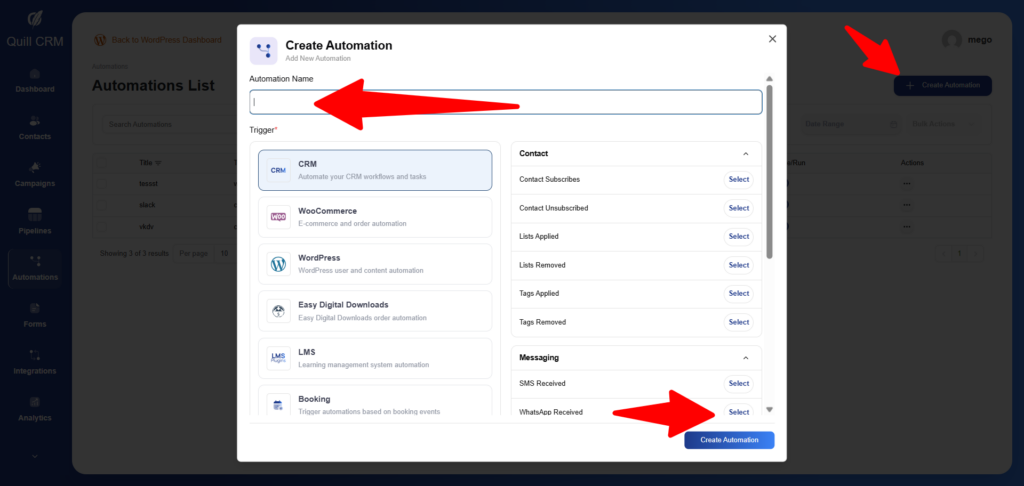Pick the WordPress logo trigger
1024x486 pixels.
coord(278,264)
